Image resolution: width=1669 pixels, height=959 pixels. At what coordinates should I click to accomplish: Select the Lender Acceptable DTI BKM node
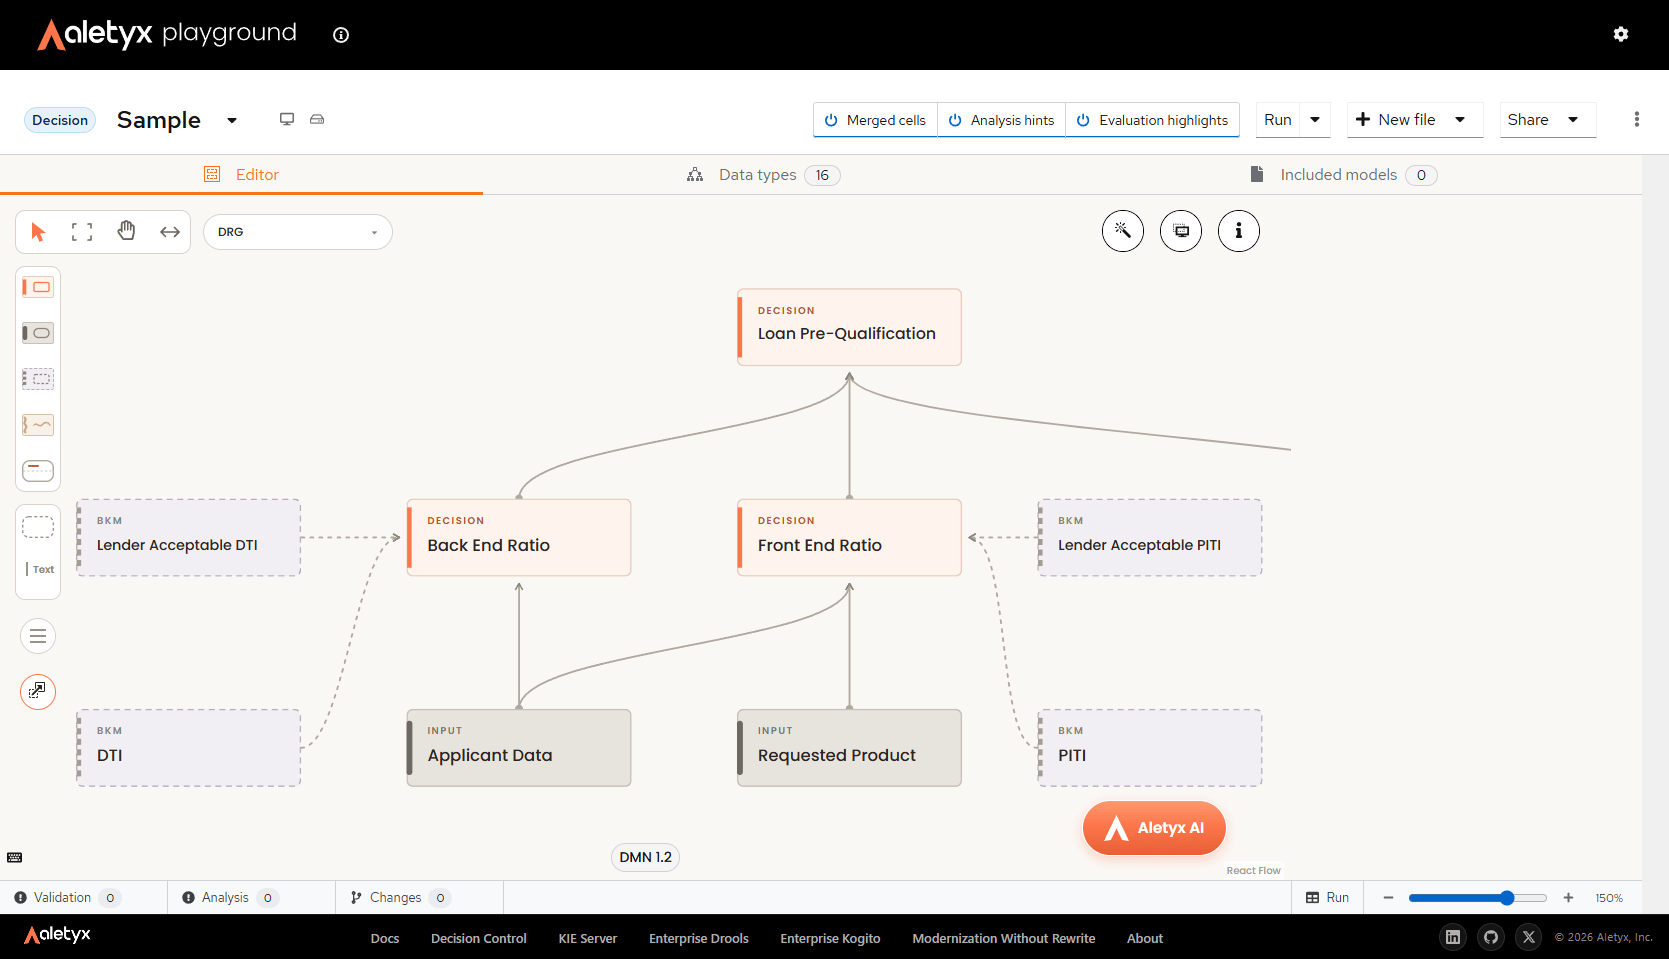coord(189,537)
